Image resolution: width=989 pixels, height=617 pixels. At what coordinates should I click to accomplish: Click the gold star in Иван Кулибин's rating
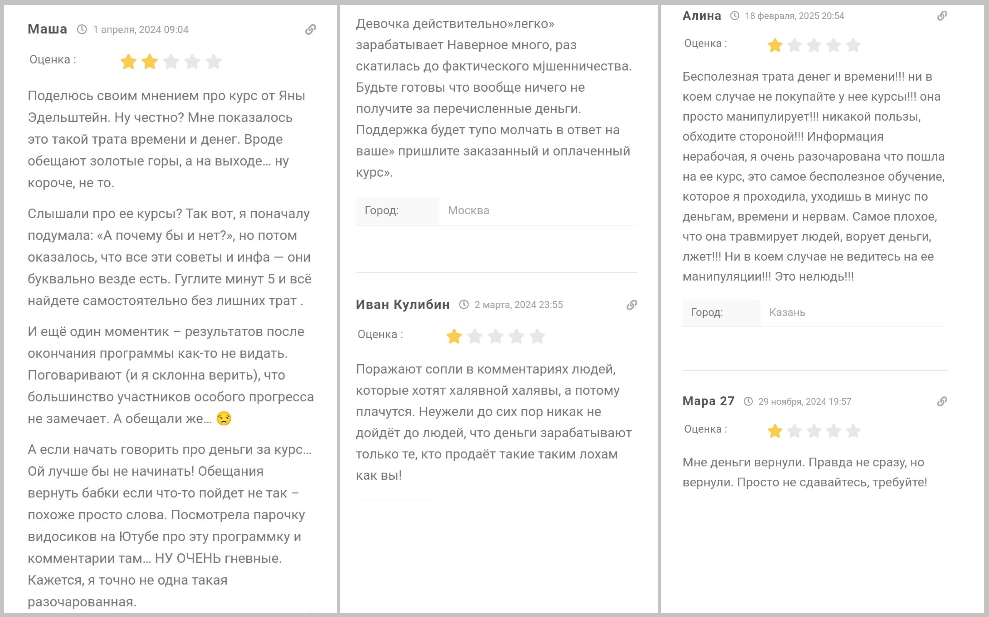[454, 336]
